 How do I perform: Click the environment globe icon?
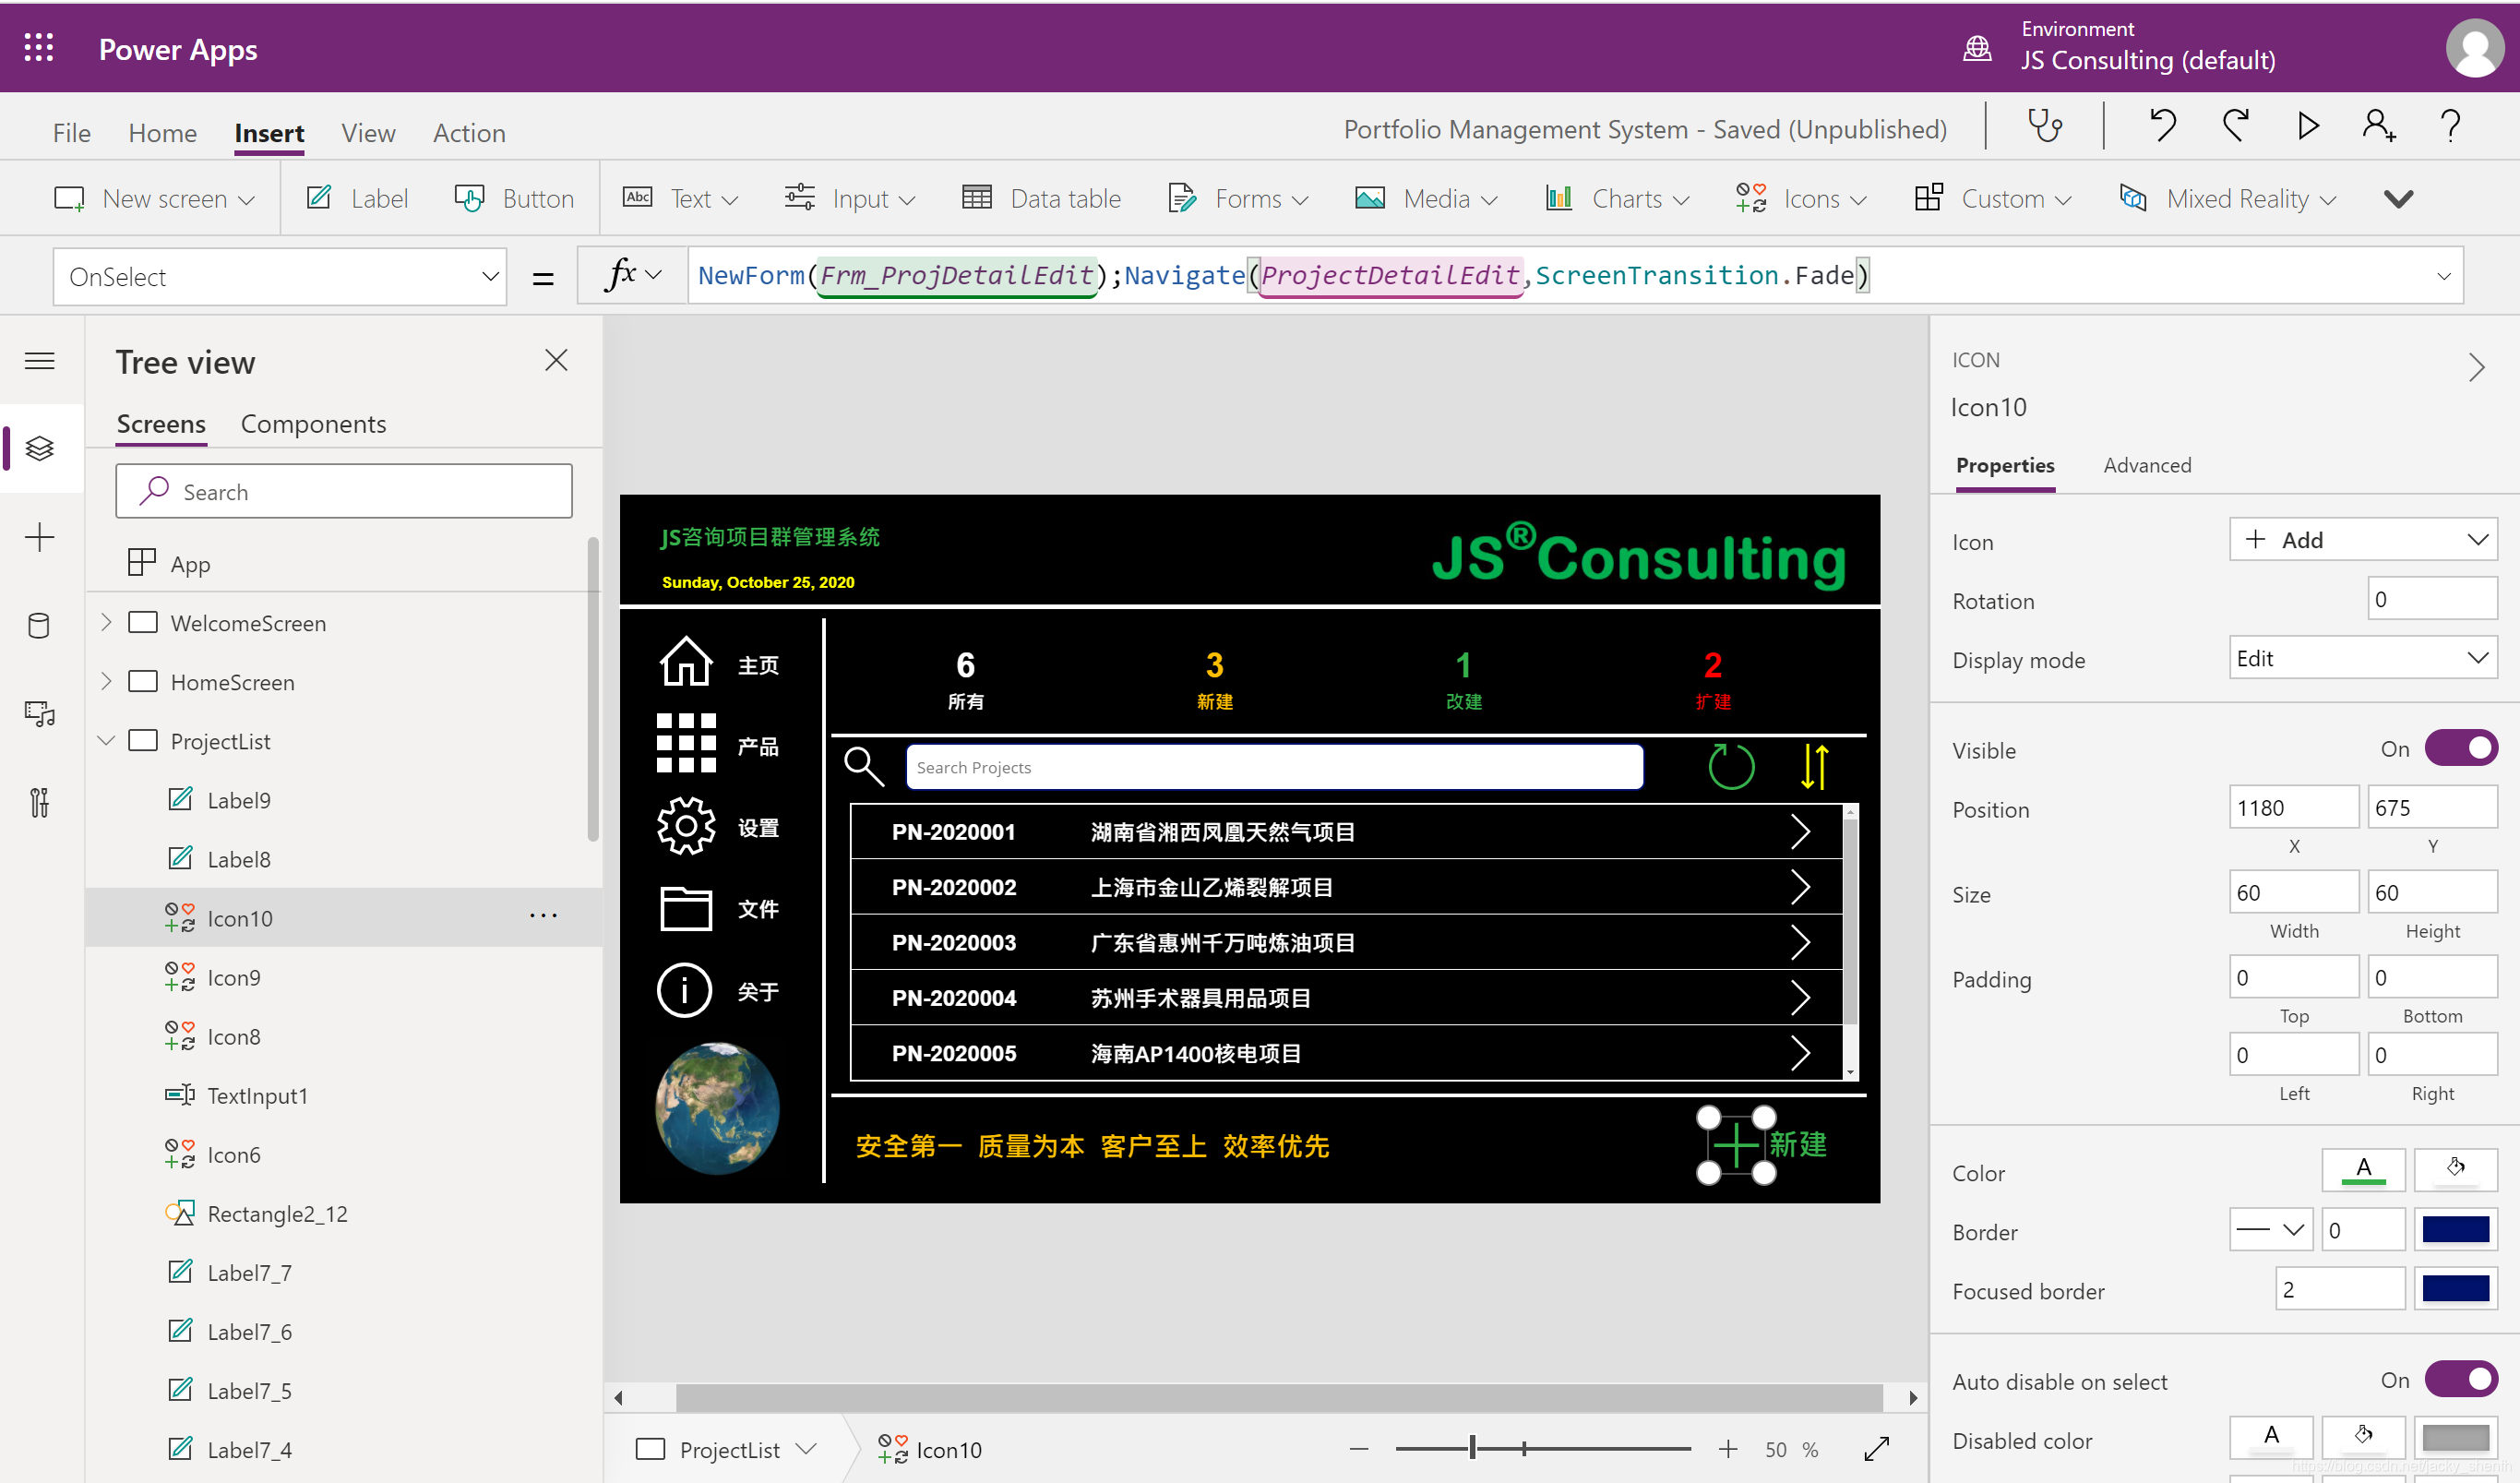pyautogui.click(x=1977, y=48)
